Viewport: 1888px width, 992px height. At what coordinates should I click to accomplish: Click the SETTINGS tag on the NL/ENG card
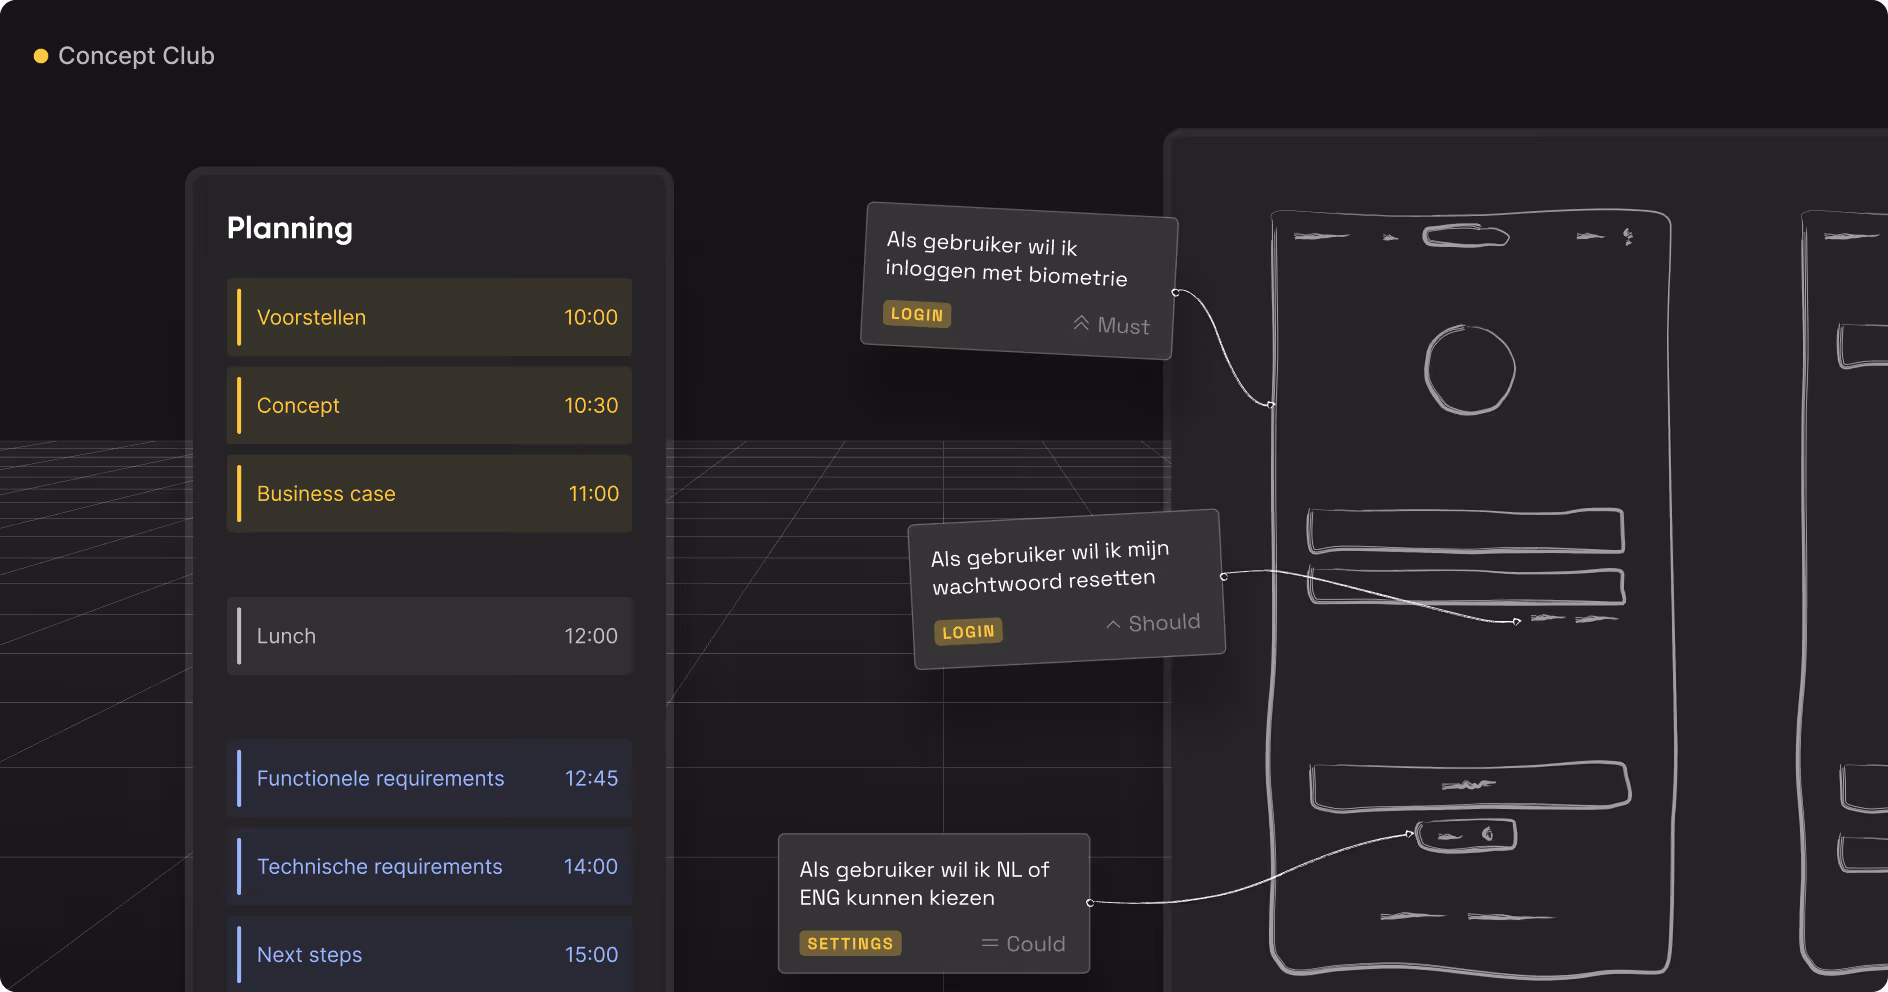pyautogui.click(x=850, y=943)
